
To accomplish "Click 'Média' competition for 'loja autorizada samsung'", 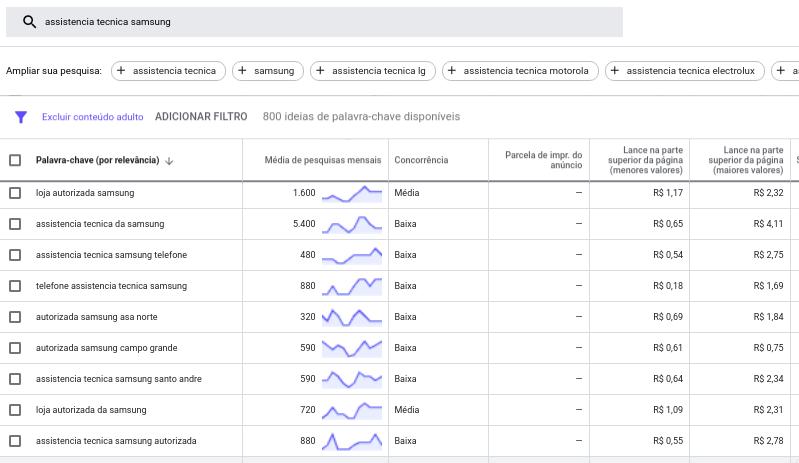I will point(407,193).
